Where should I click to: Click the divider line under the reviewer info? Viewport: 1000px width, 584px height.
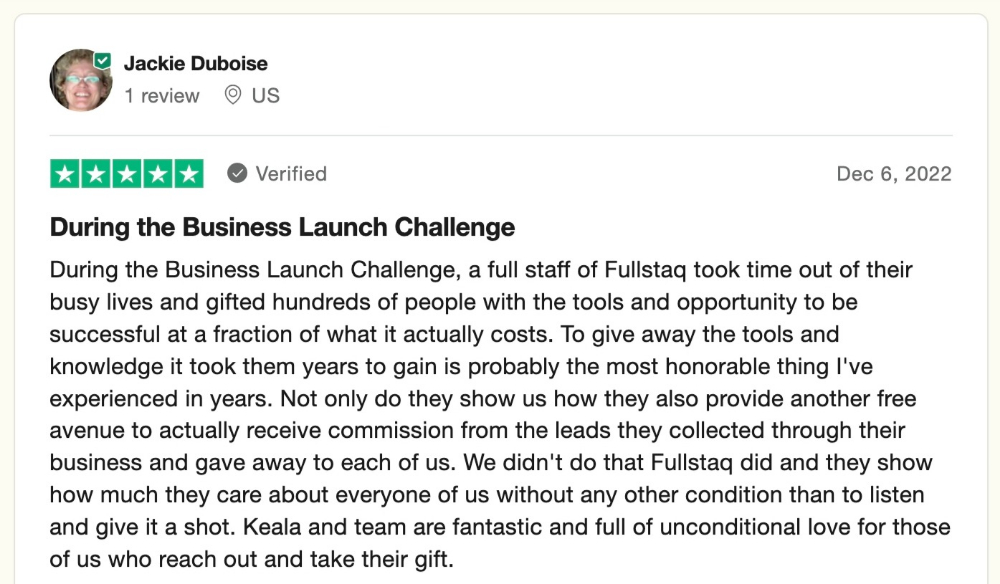pyautogui.click(x=501, y=135)
